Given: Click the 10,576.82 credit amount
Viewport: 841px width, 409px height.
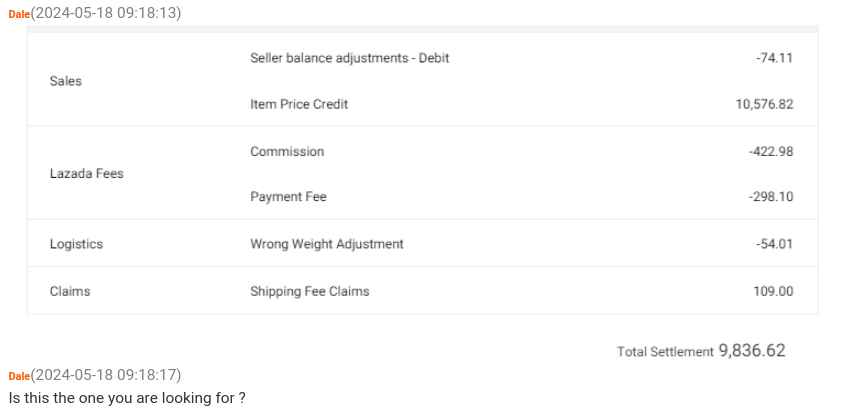Looking at the screenshot, I should coord(764,104).
